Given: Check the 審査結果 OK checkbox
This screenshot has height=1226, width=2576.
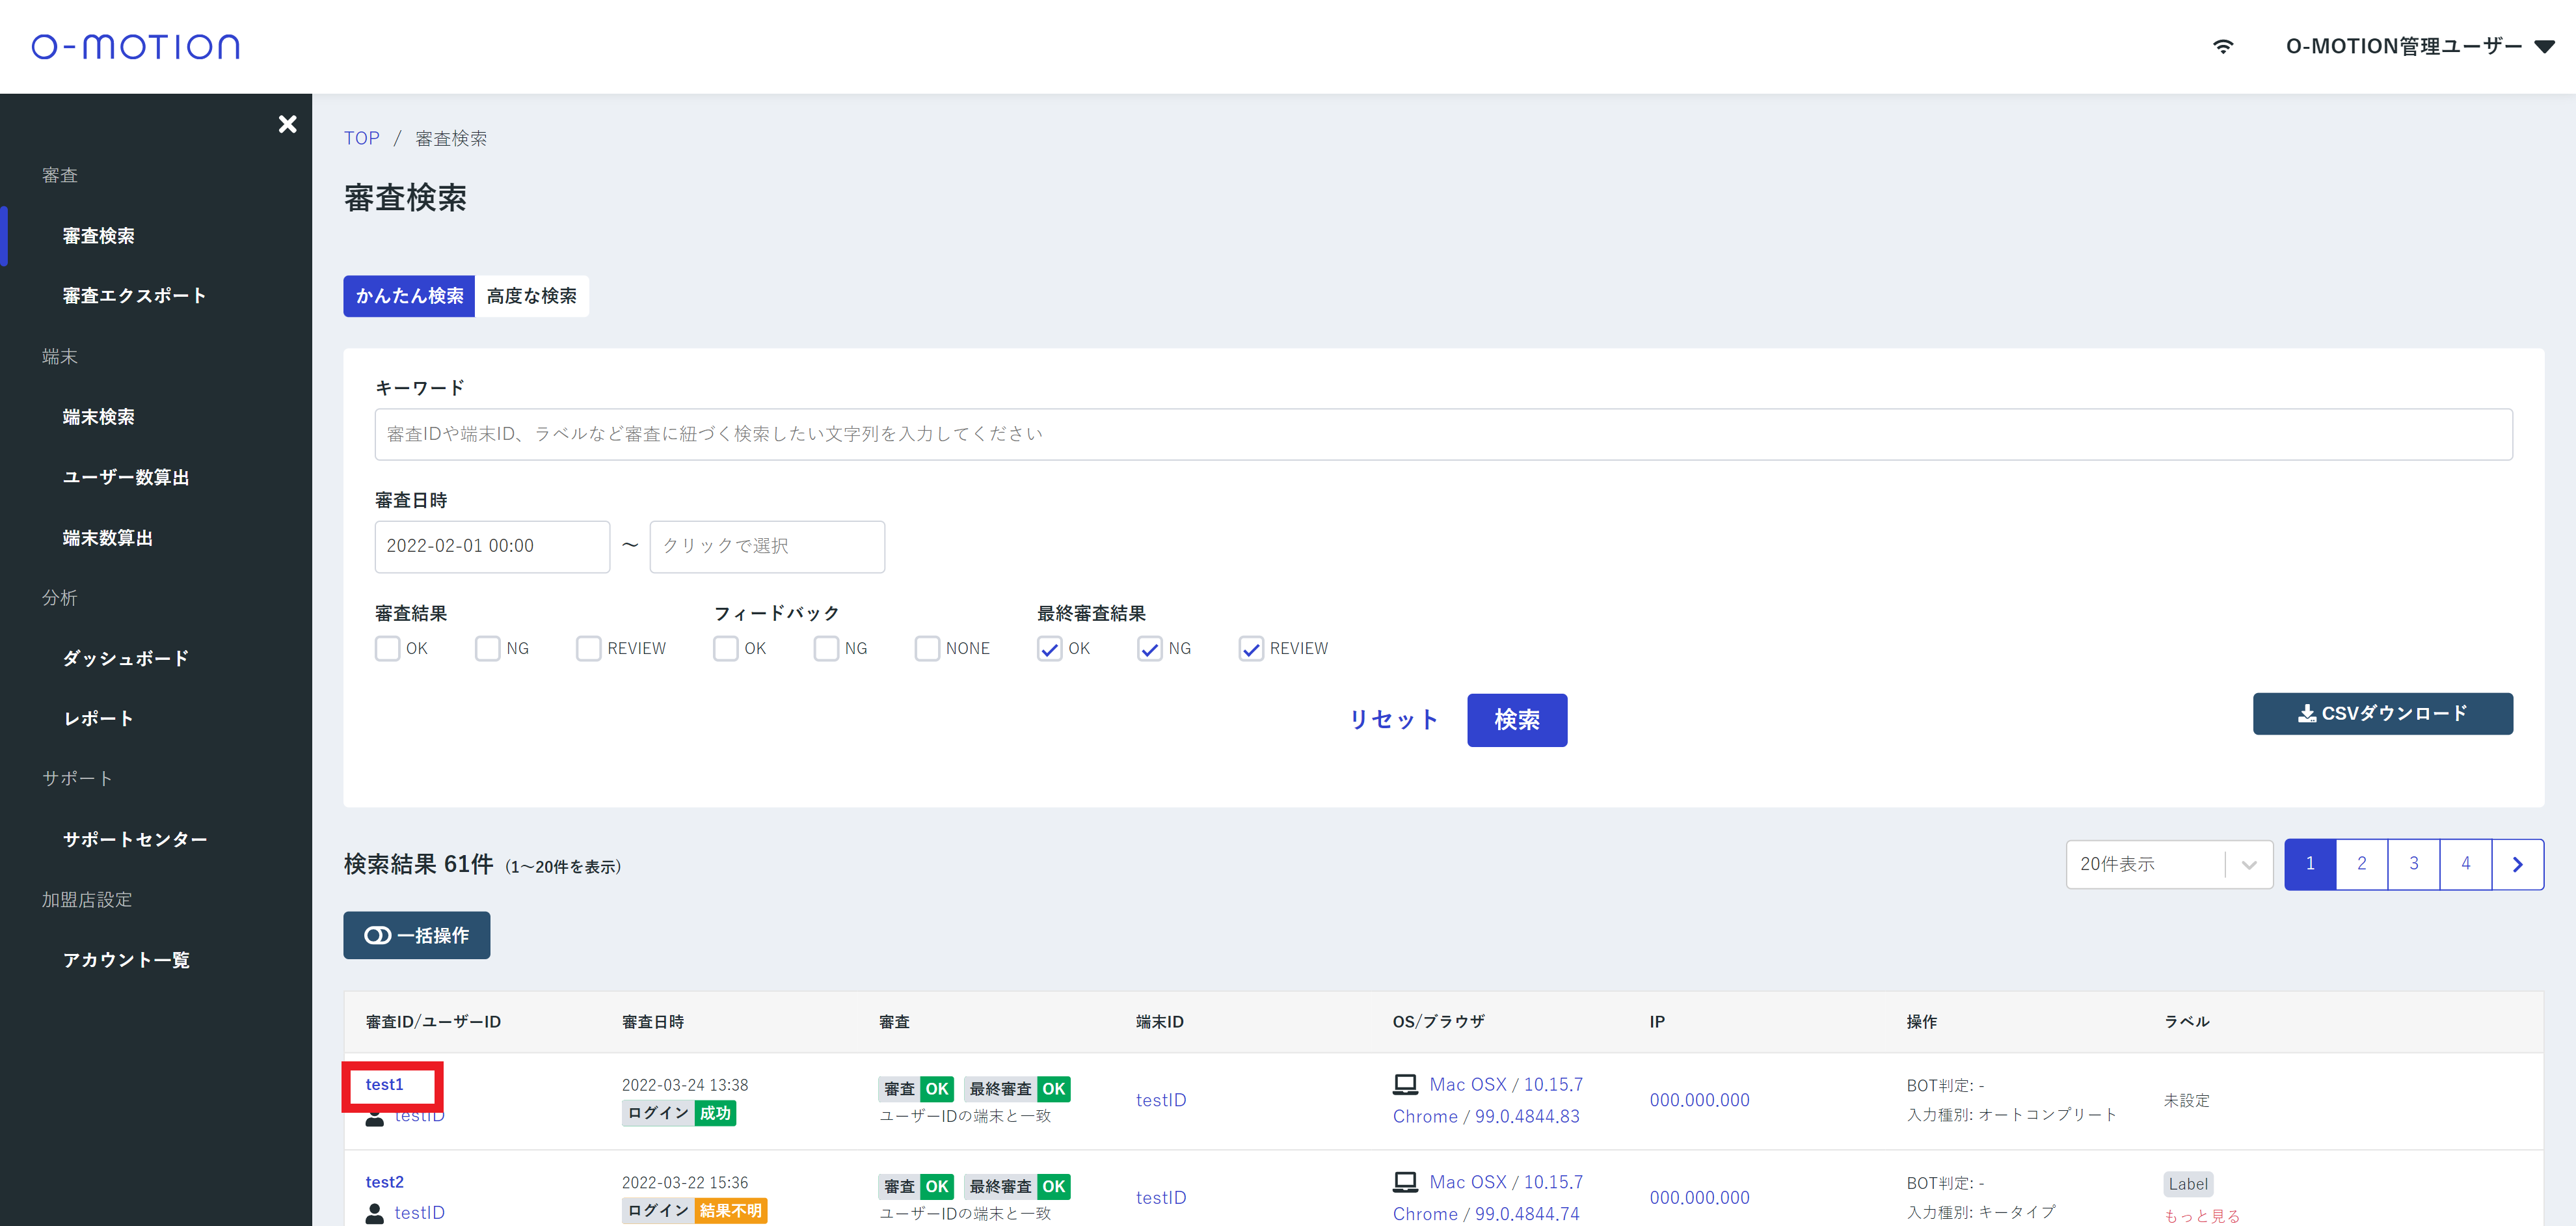Looking at the screenshot, I should click(388, 649).
